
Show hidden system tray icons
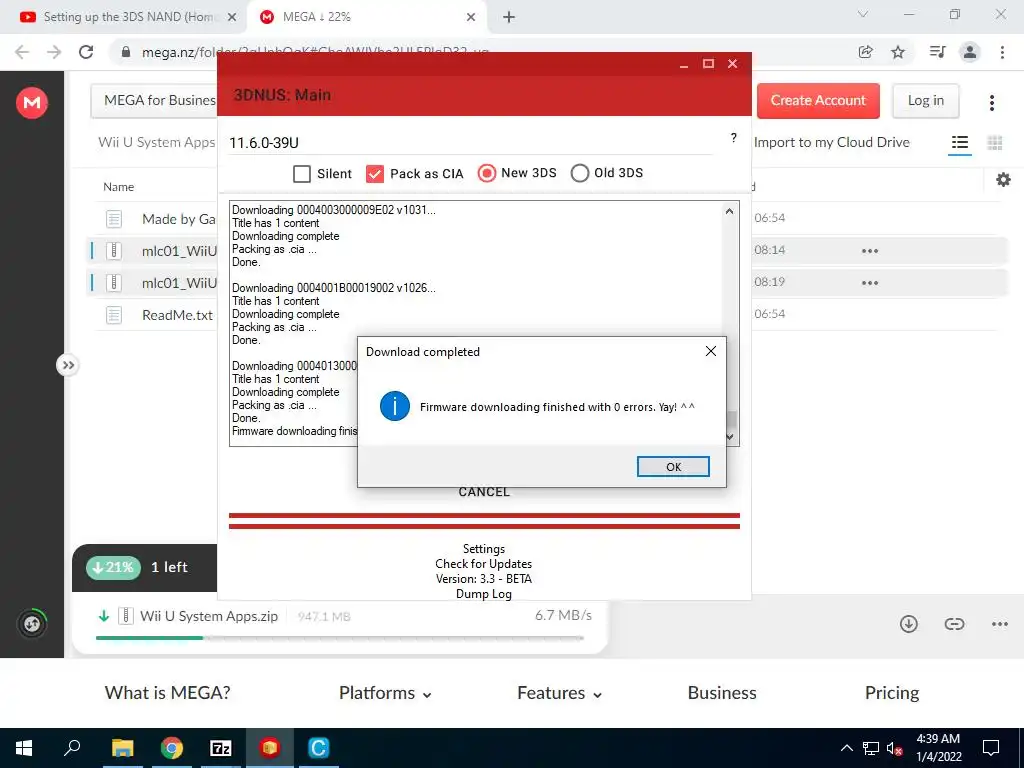(846, 748)
